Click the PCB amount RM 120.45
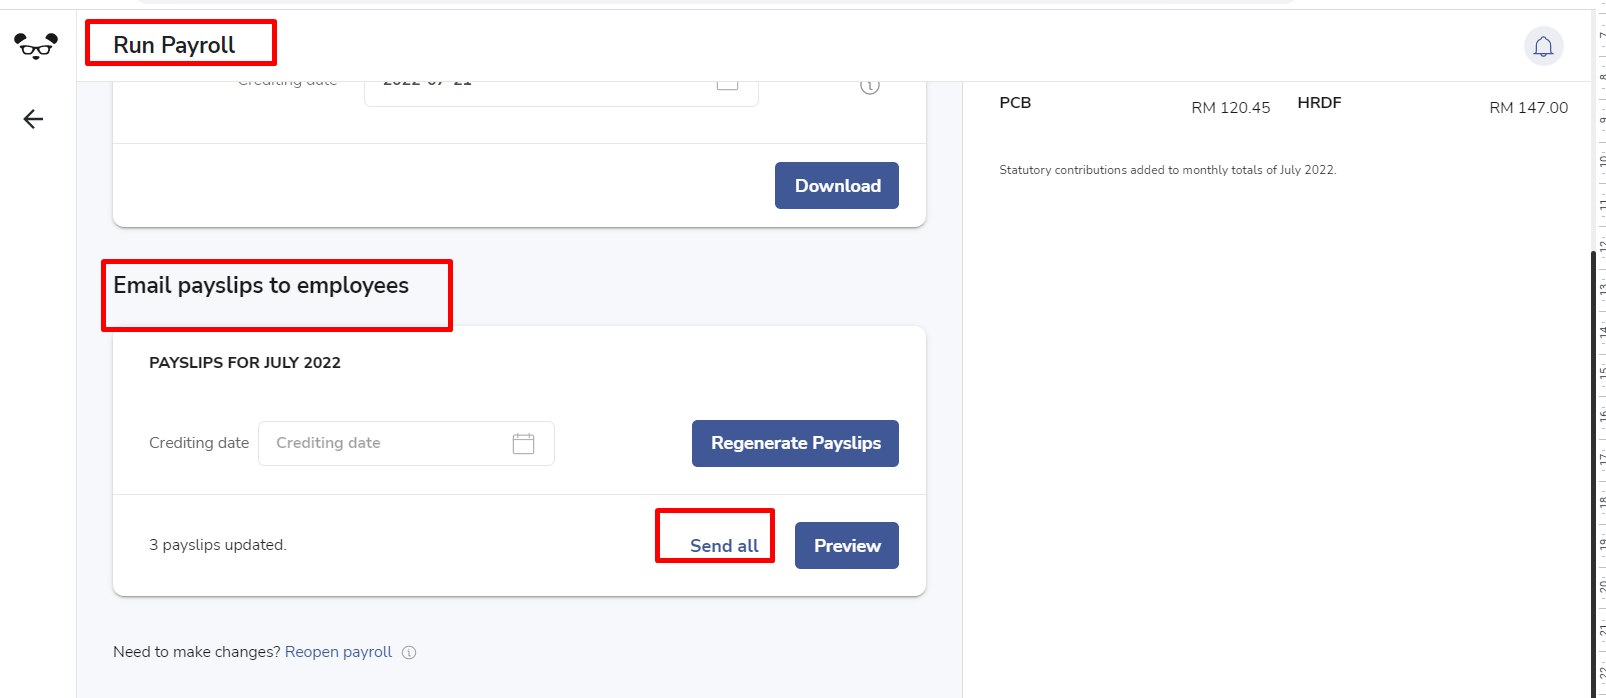The width and height of the screenshot is (1606, 698). point(1231,107)
